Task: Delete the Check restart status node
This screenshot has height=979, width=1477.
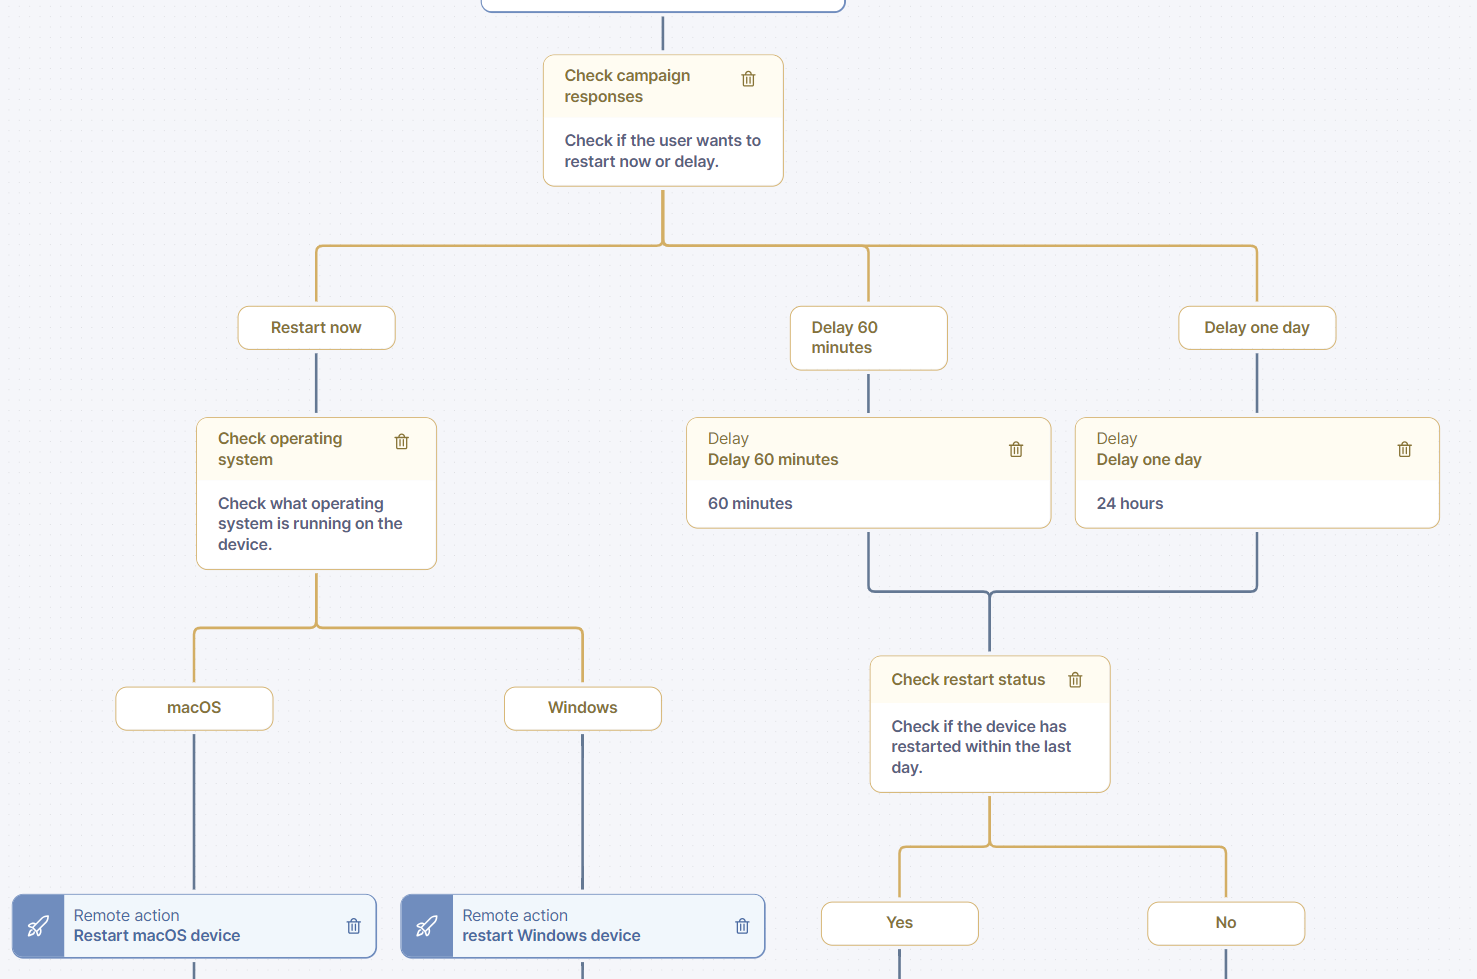Action: 1075,680
